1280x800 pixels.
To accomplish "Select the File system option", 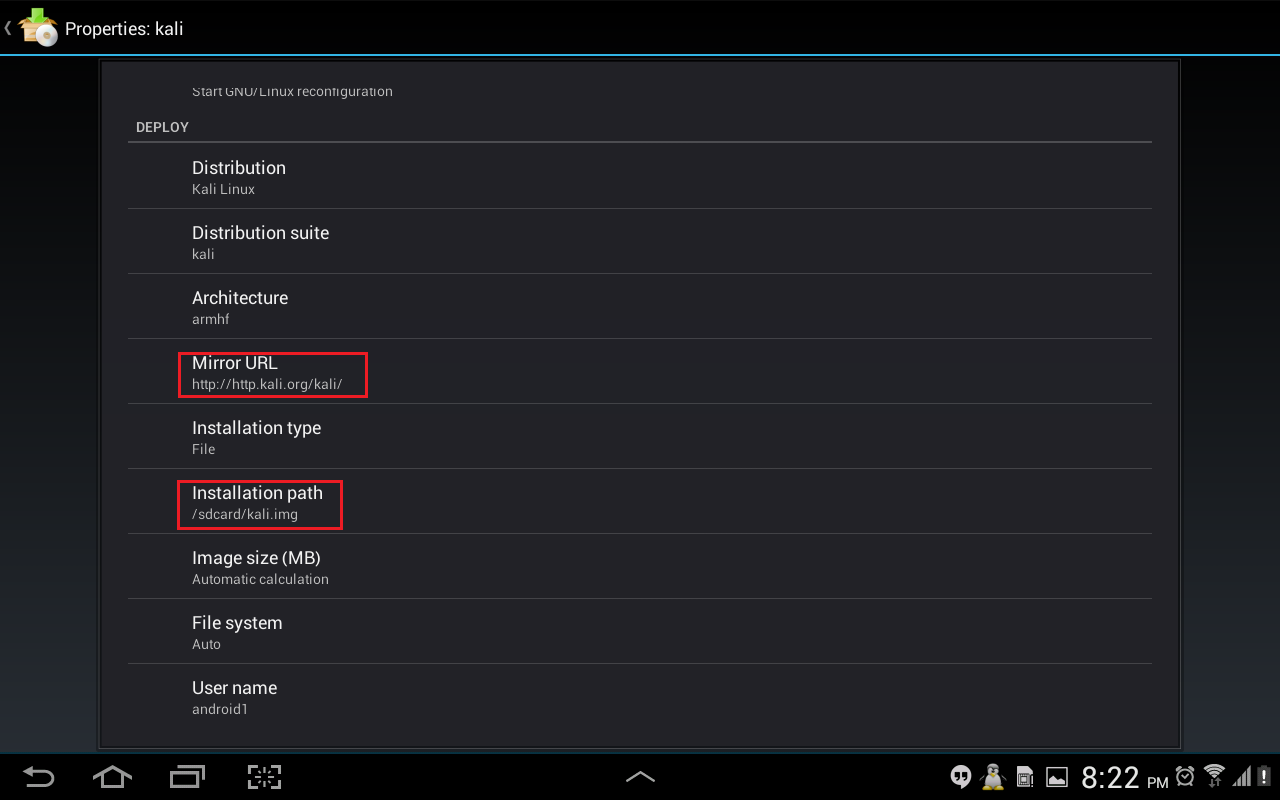I will click(x=640, y=632).
